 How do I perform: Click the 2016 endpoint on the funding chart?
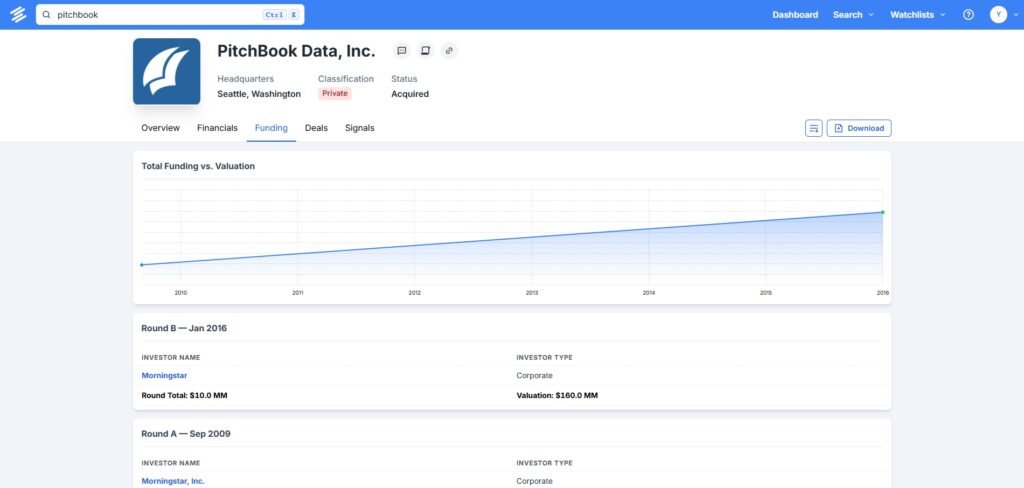click(882, 212)
